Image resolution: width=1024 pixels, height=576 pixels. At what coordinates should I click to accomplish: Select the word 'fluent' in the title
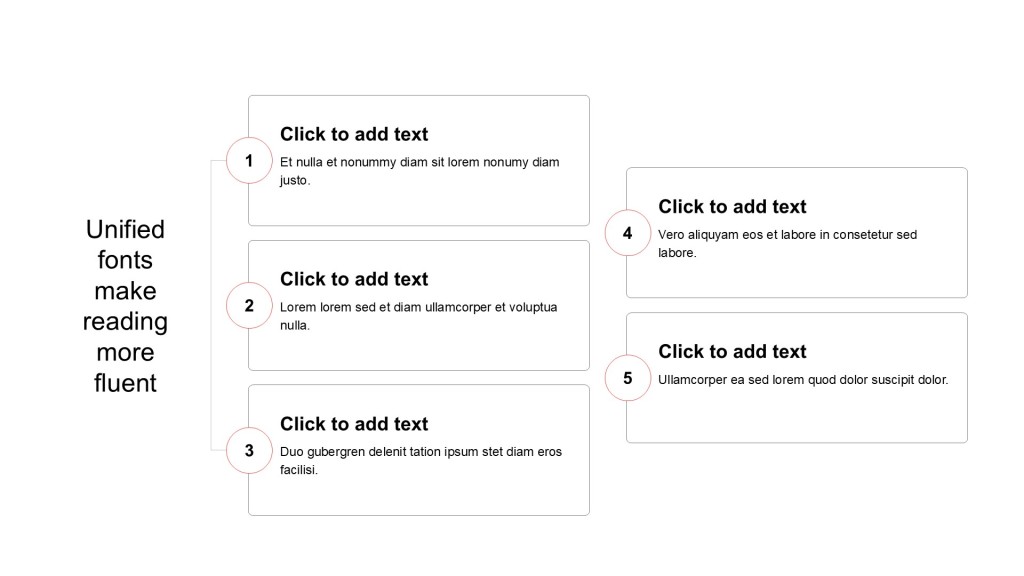tap(125, 383)
